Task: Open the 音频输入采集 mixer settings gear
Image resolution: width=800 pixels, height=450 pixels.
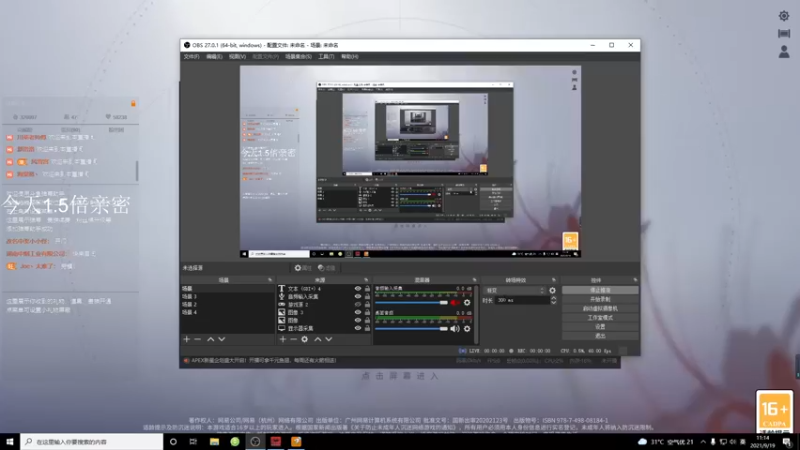Action: click(467, 303)
